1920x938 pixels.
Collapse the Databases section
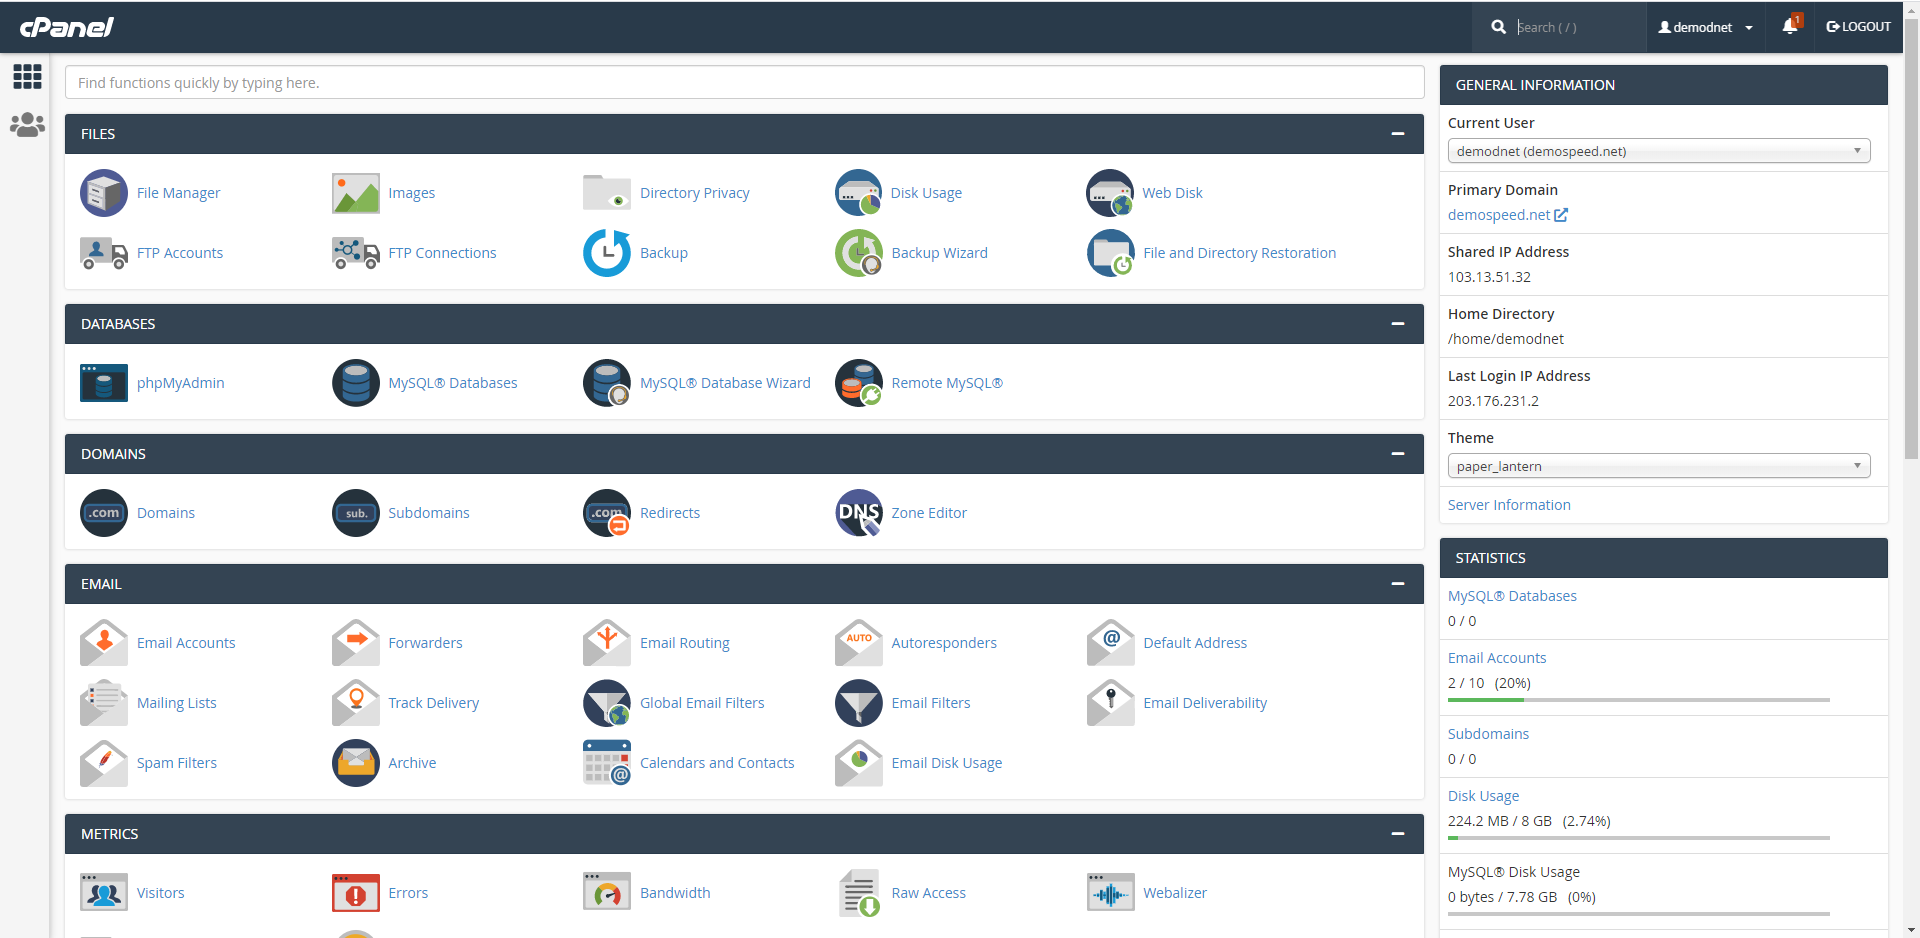[x=1398, y=324]
